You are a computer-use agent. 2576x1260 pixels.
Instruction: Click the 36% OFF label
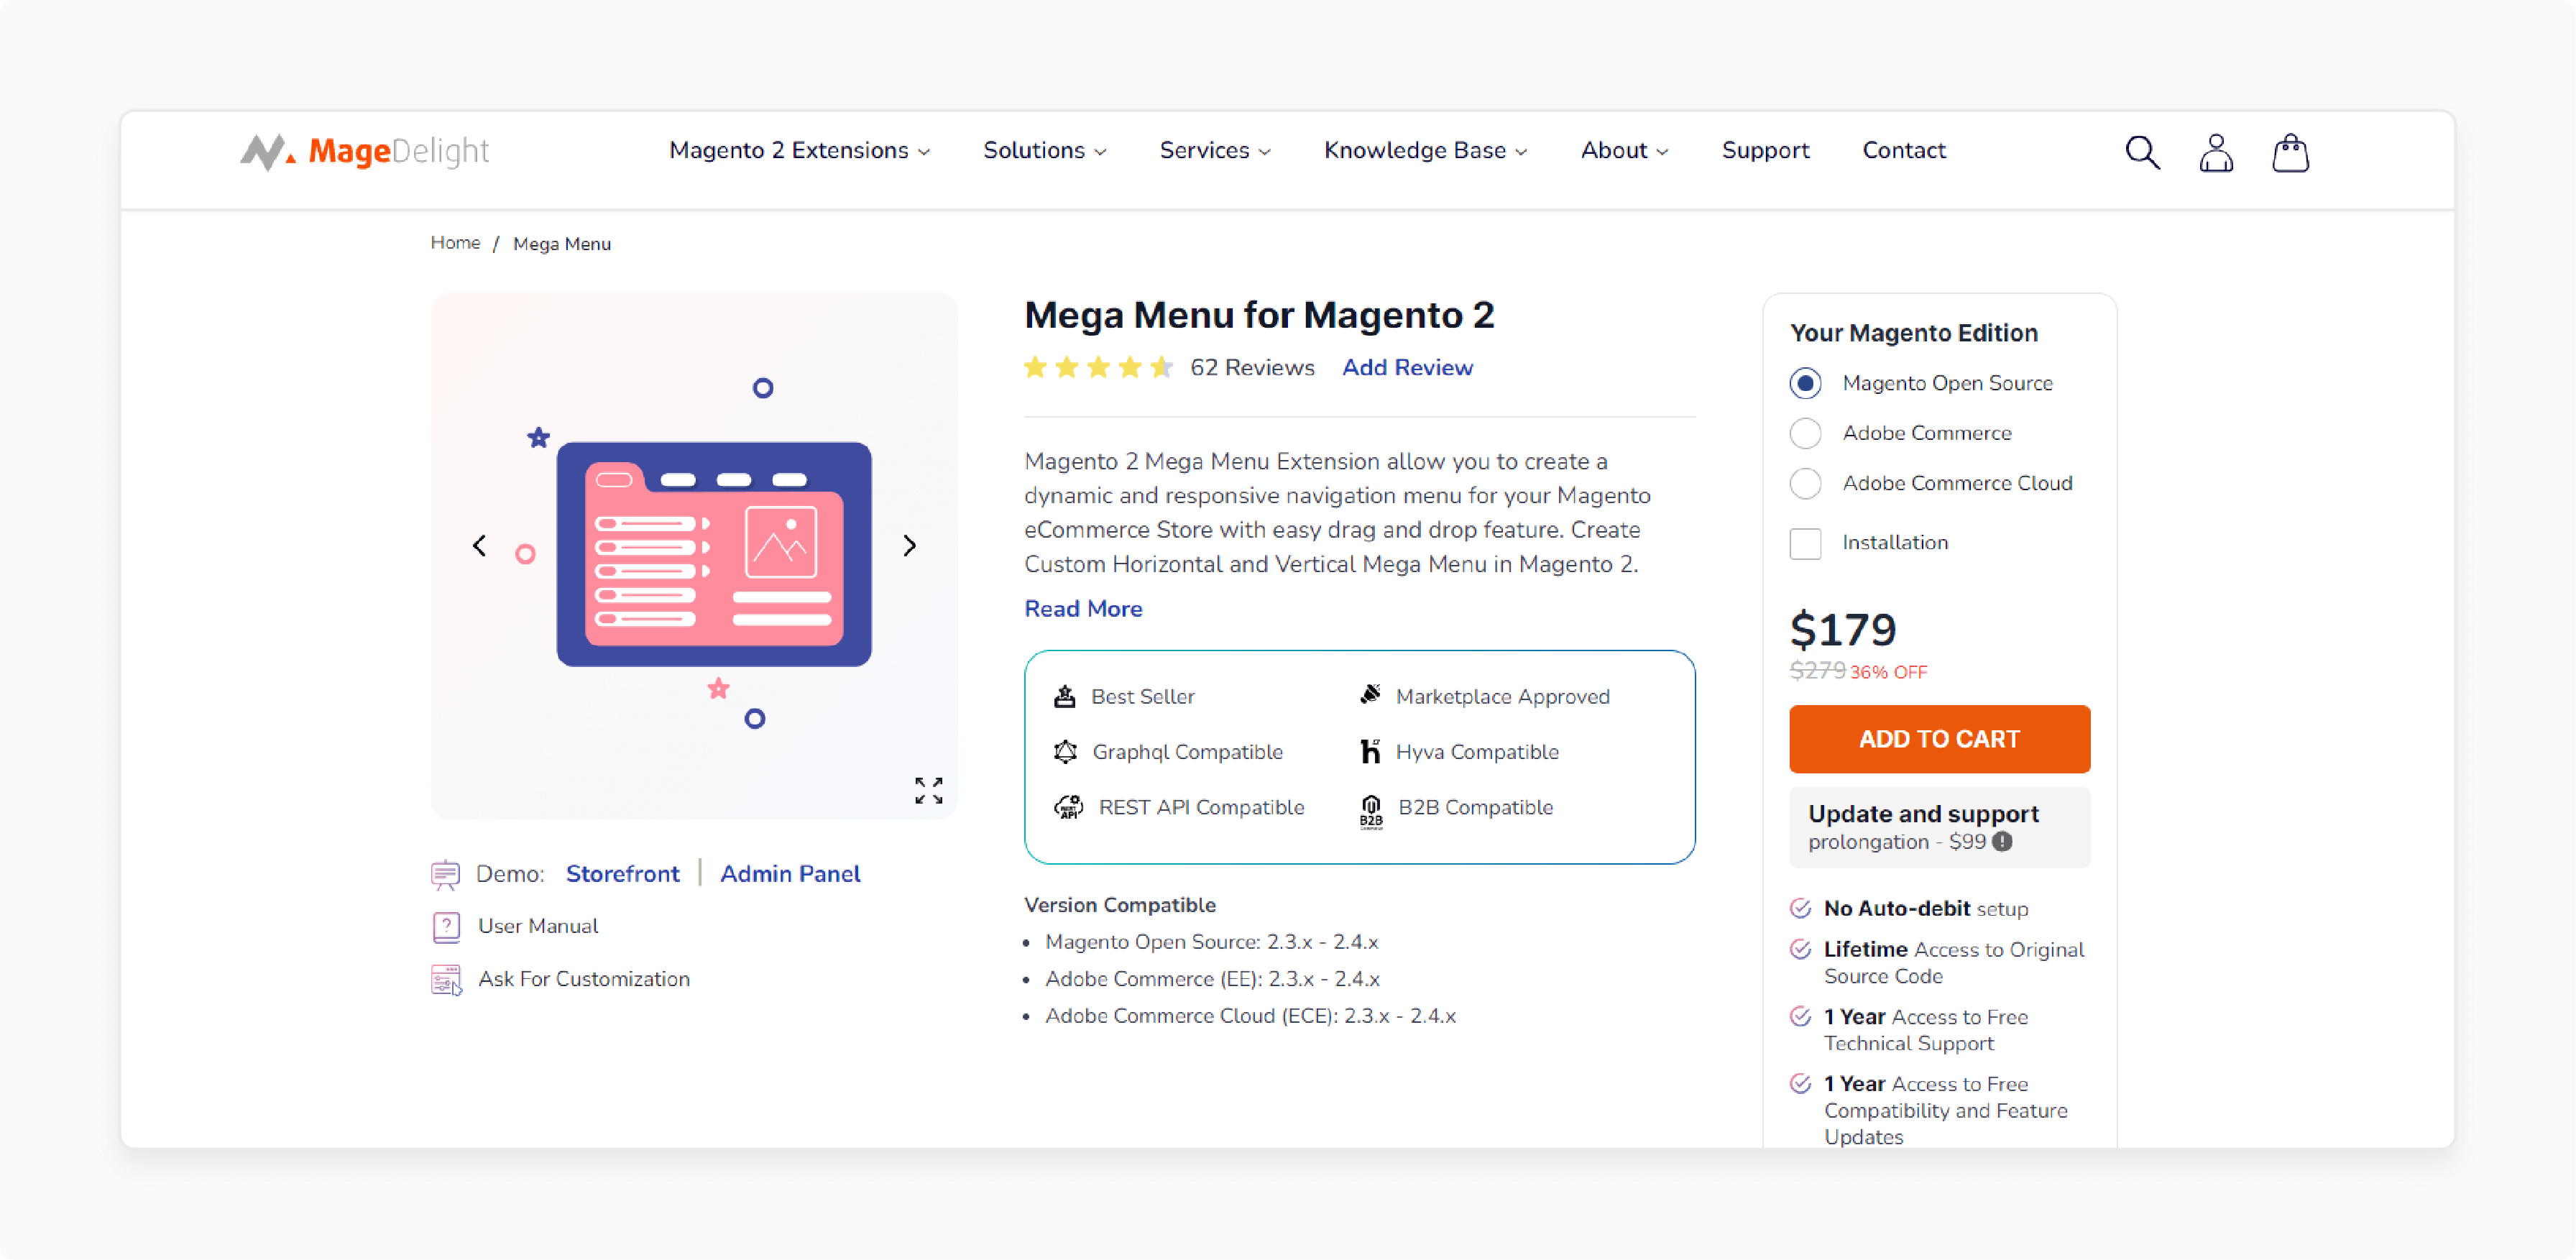(x=1888, y=672)
